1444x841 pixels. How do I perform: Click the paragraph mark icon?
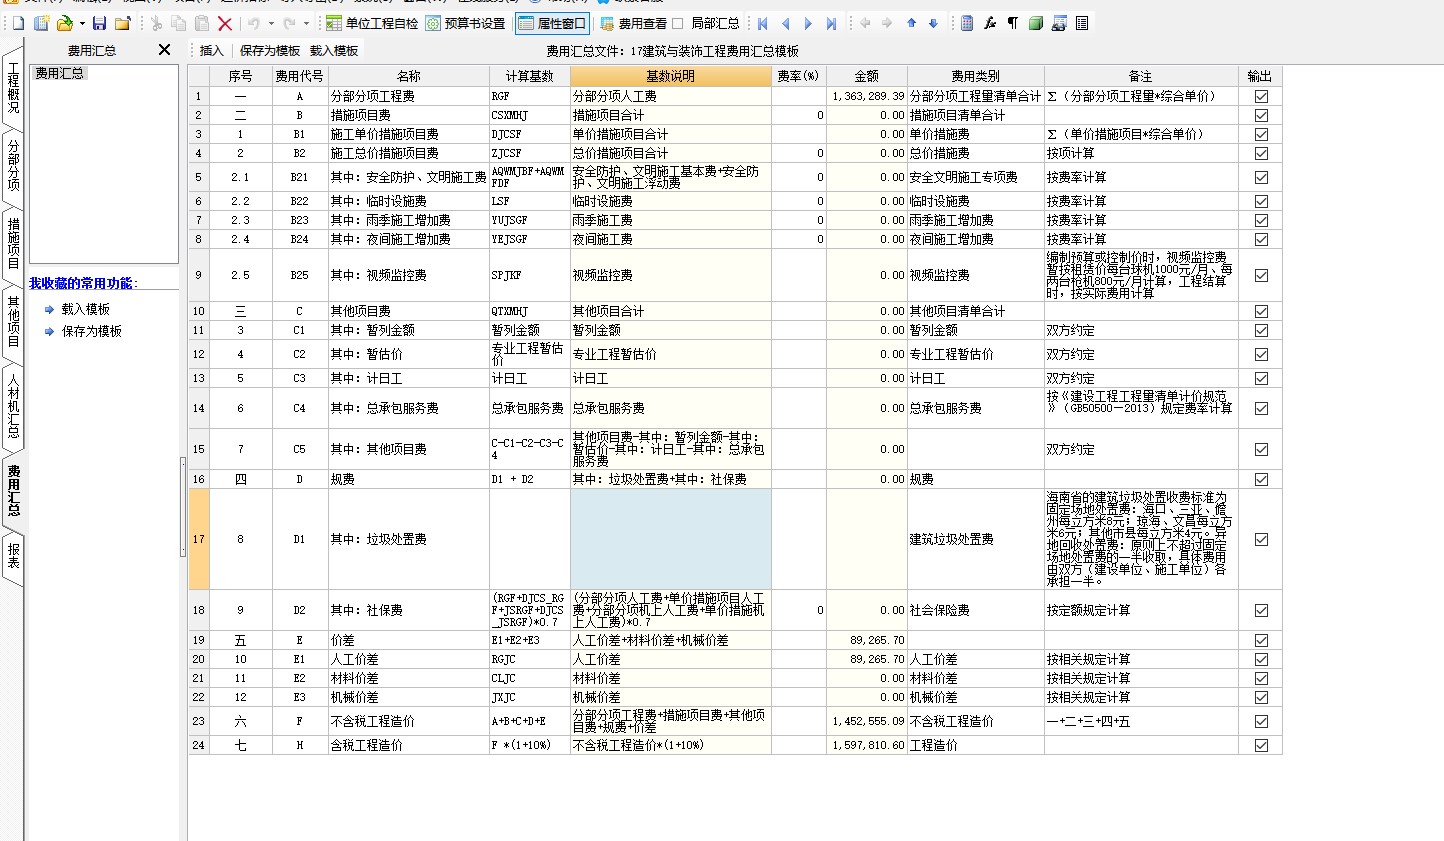tap(1013, 23)
